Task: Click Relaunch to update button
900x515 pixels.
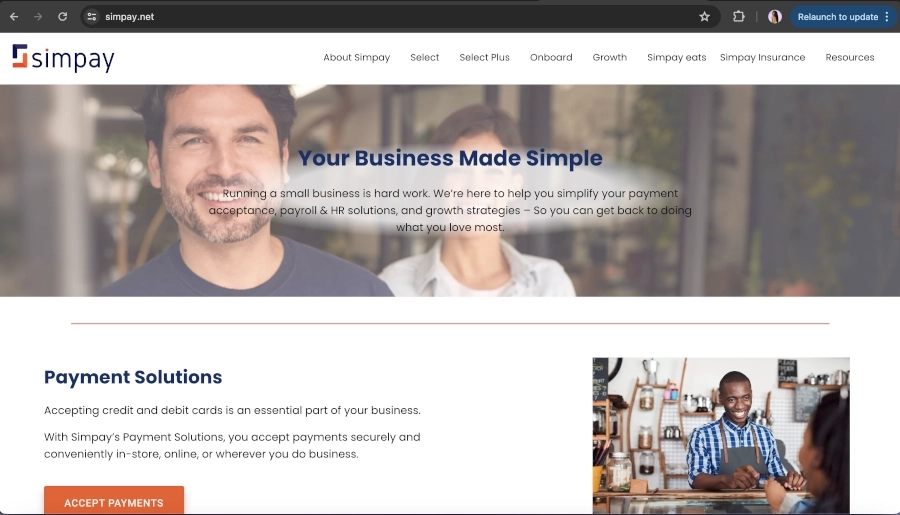Action: coord(837,17)
